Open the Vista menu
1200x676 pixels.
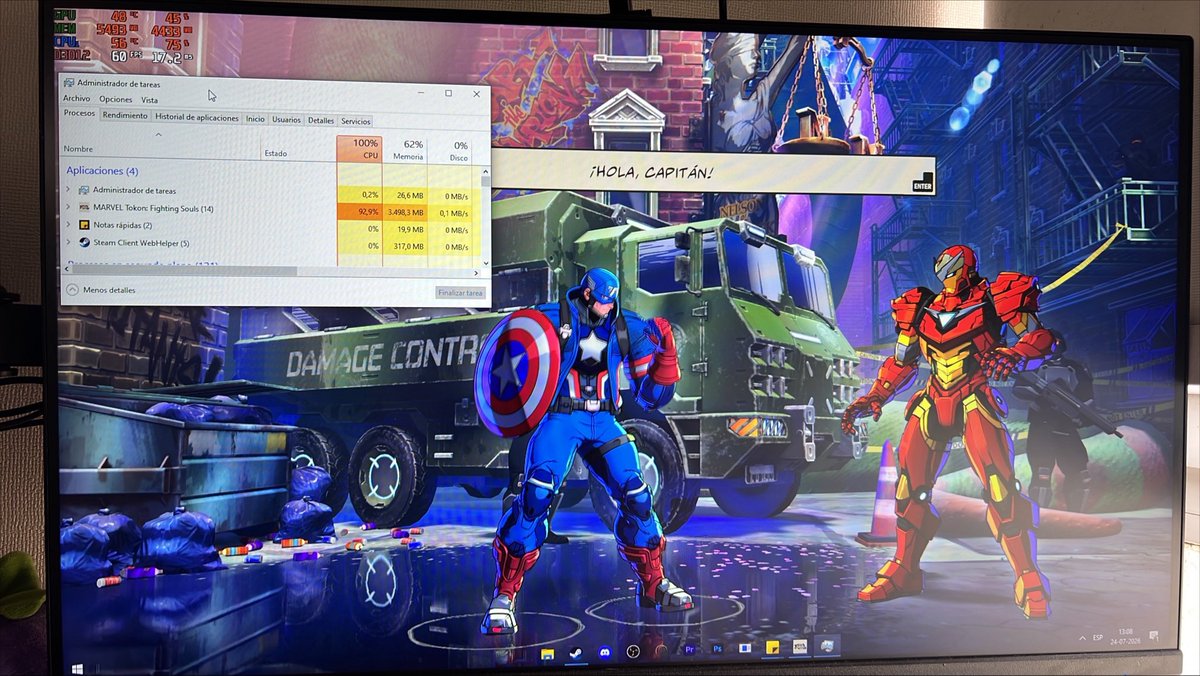149,100
